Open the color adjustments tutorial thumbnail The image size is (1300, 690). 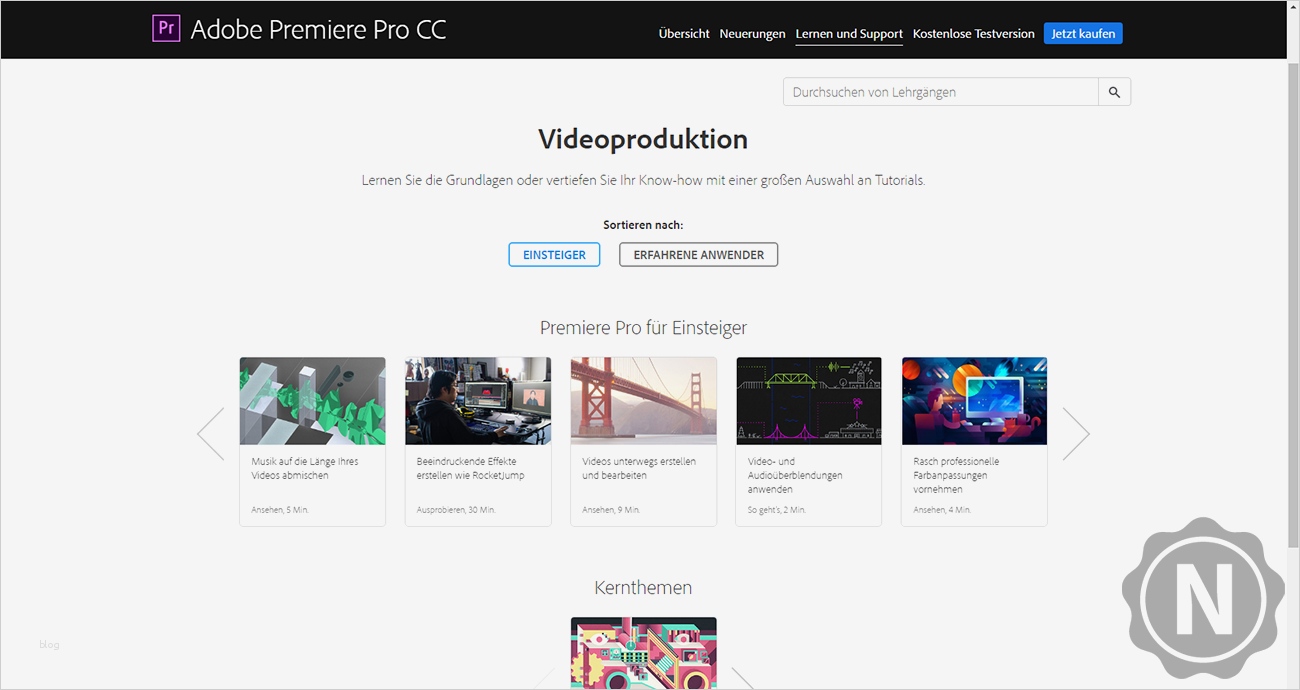click(974, 401)
